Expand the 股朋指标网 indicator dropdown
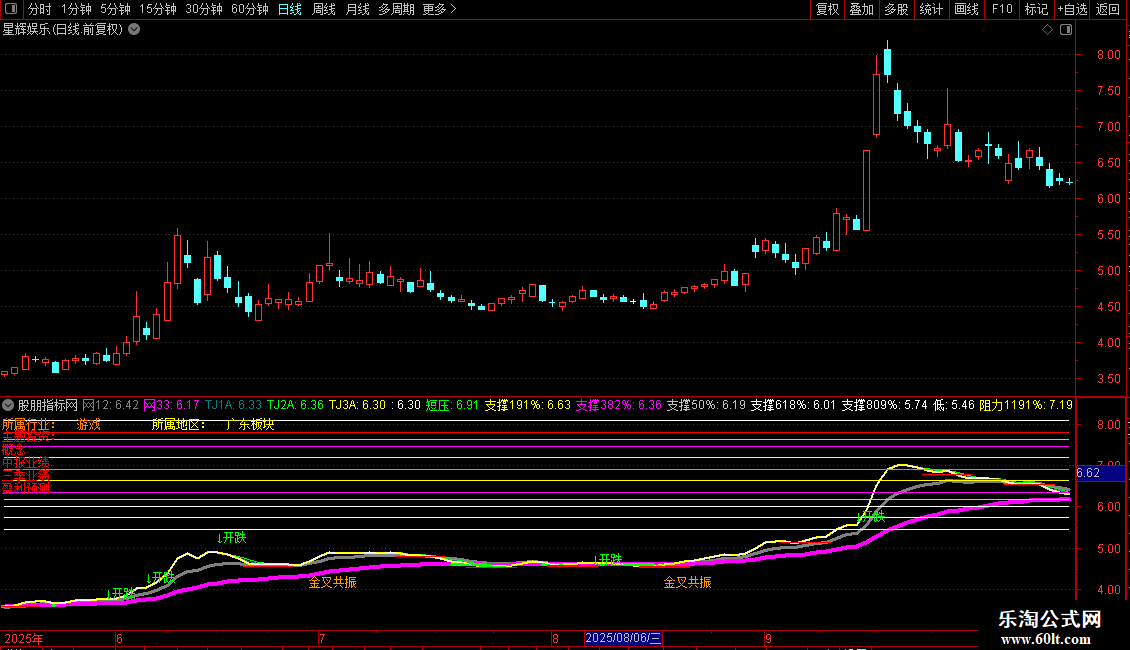This screenshot has height=650, width=1130. coord(9,405)
